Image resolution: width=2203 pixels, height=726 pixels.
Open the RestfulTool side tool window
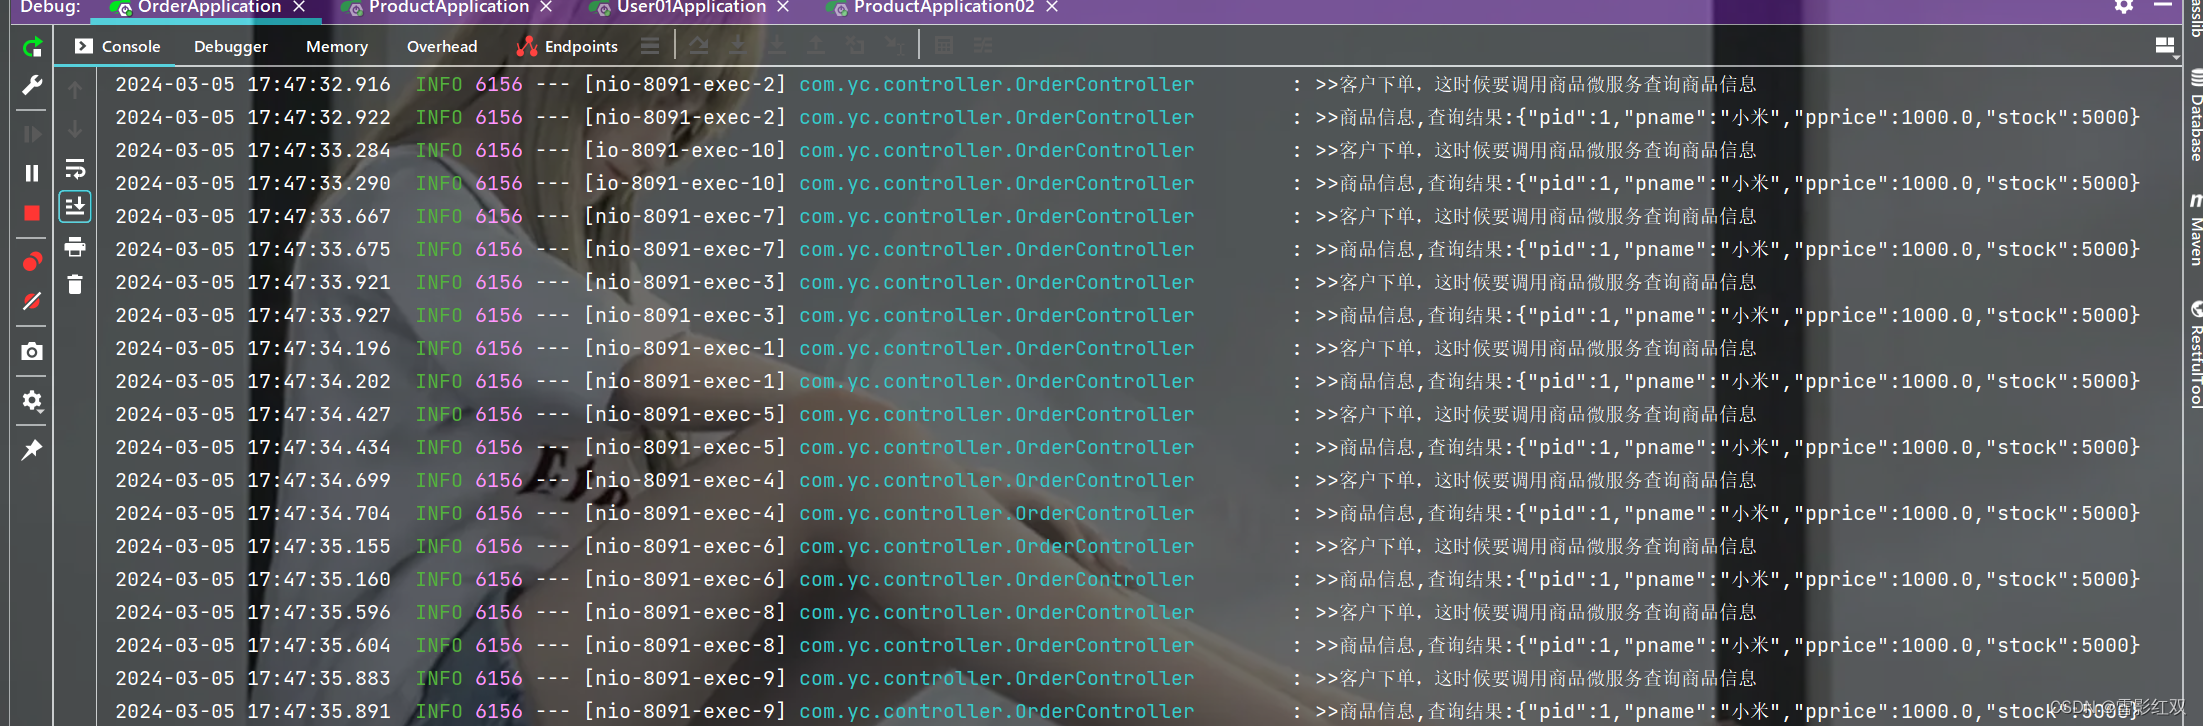(x=2195, y=354)
